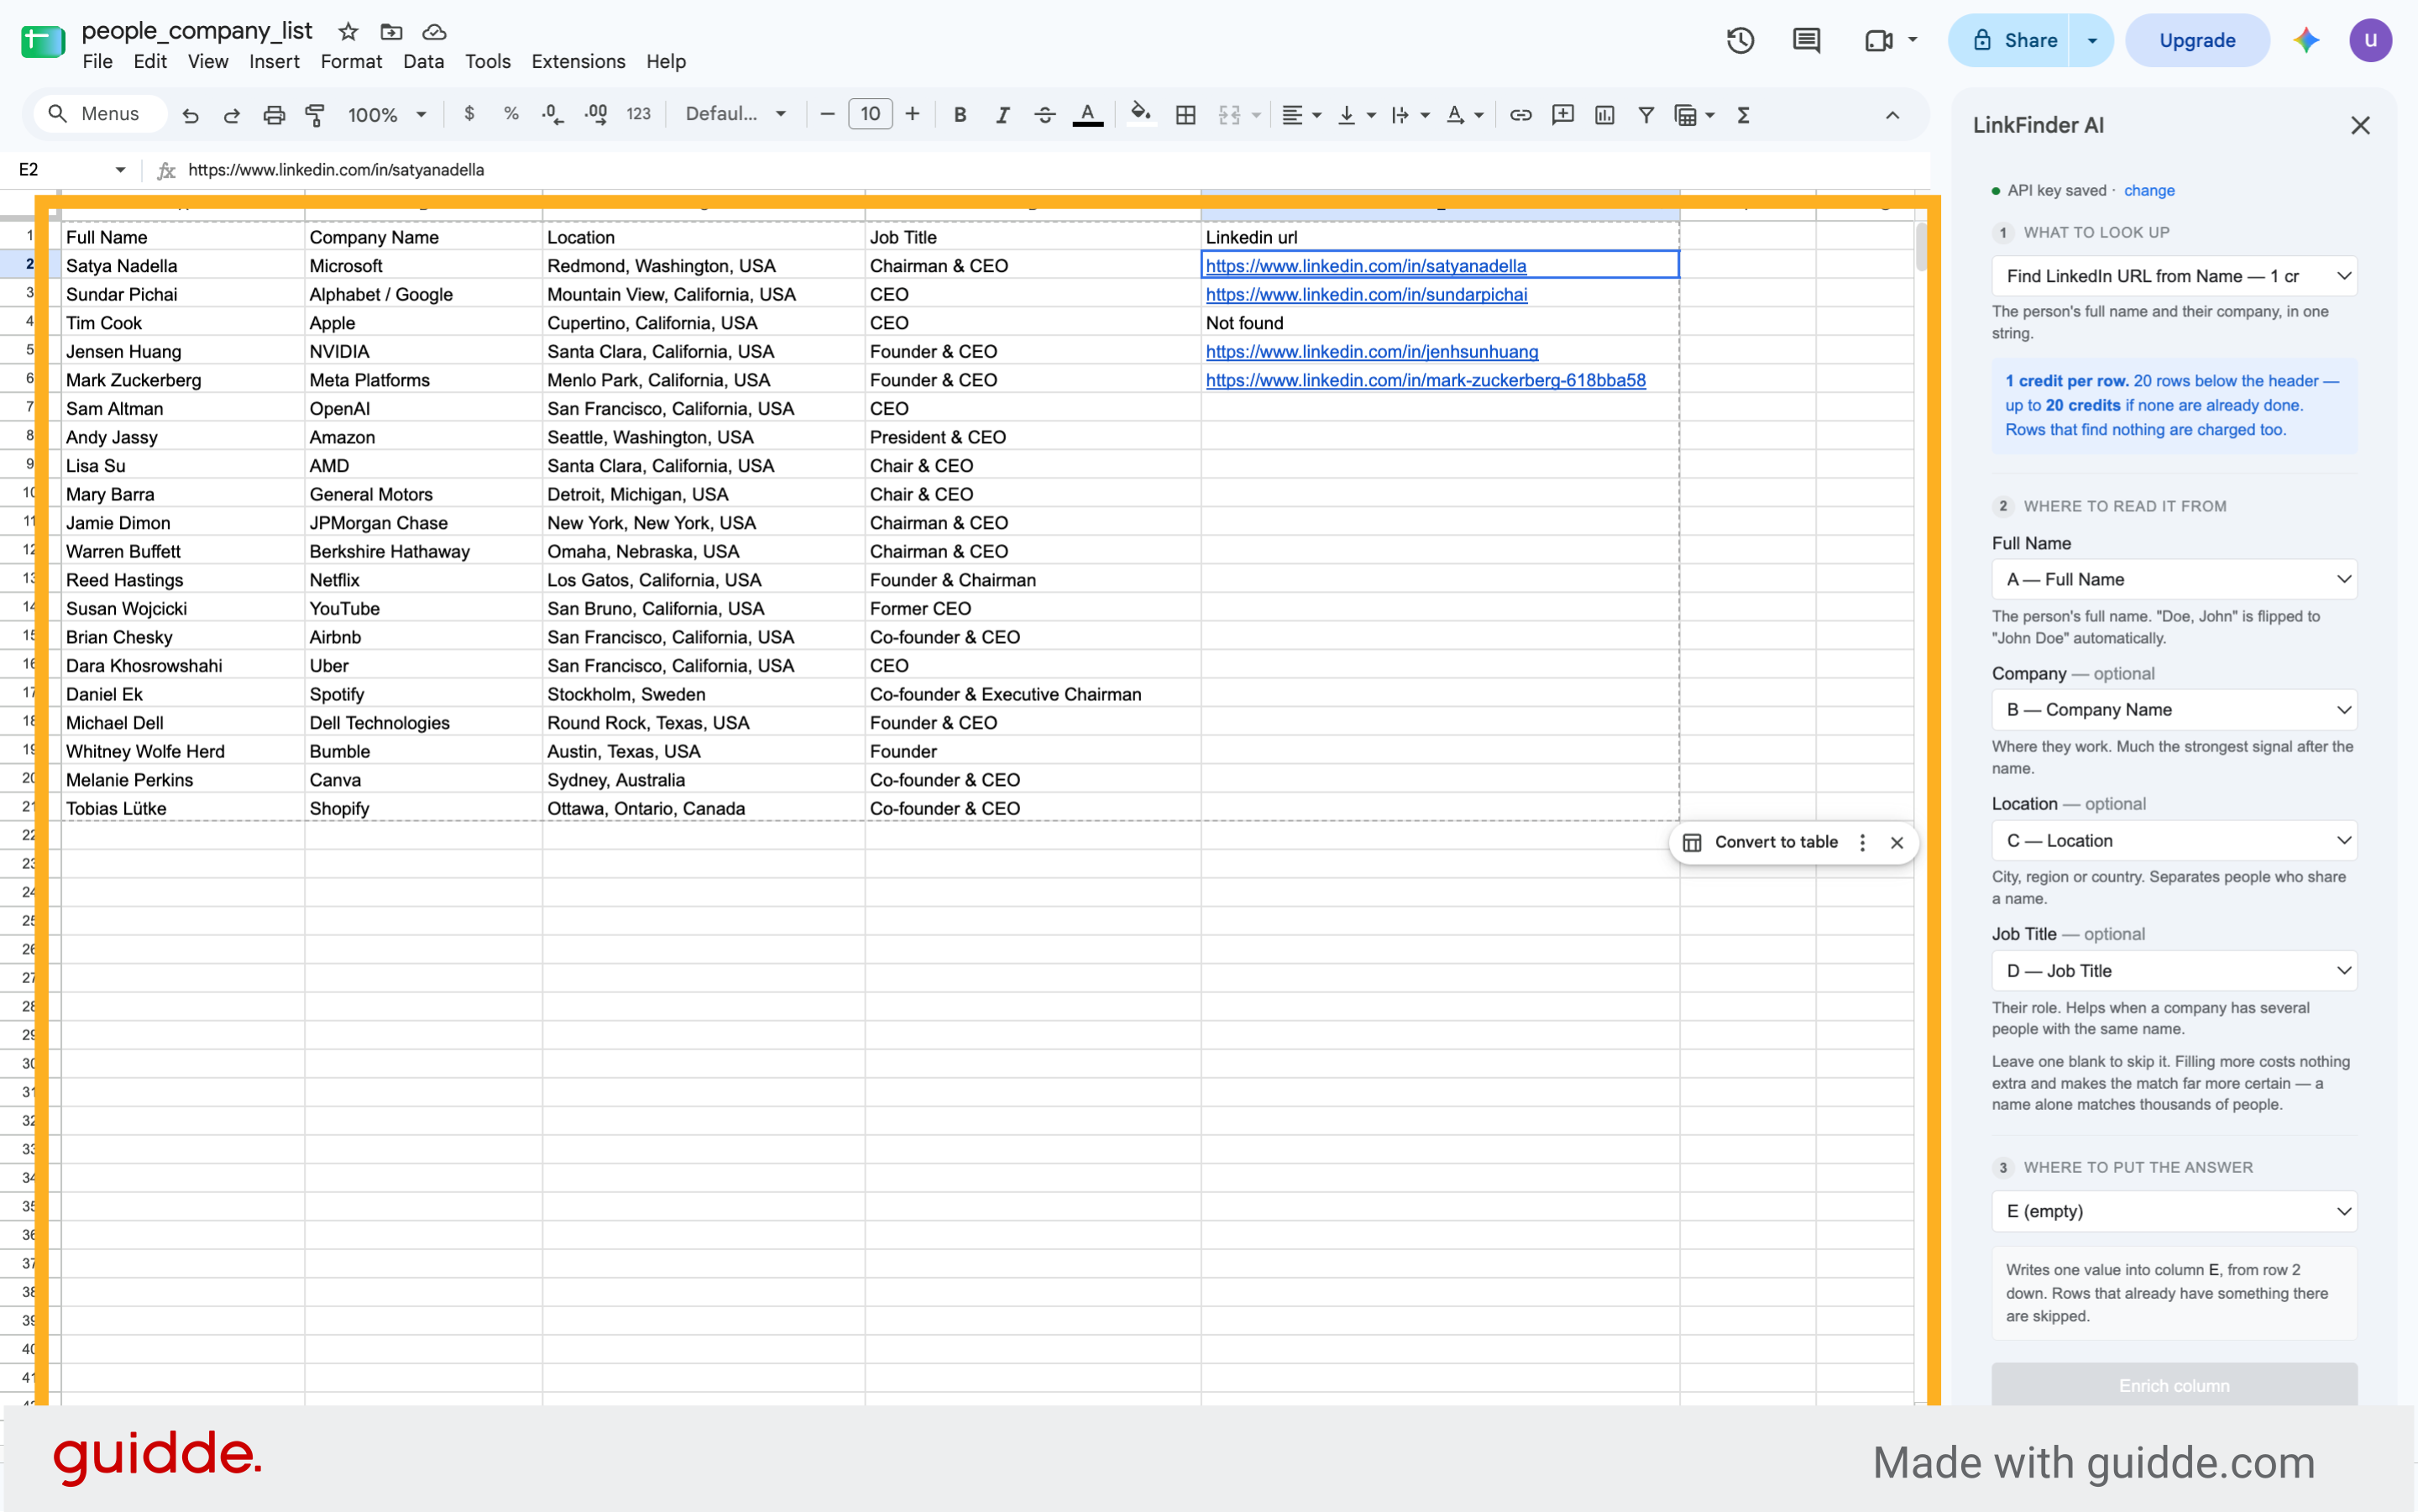Open the comments panel
Image resolution: width=2418 pixels, height=1512 pixels.
(1807, 40)
